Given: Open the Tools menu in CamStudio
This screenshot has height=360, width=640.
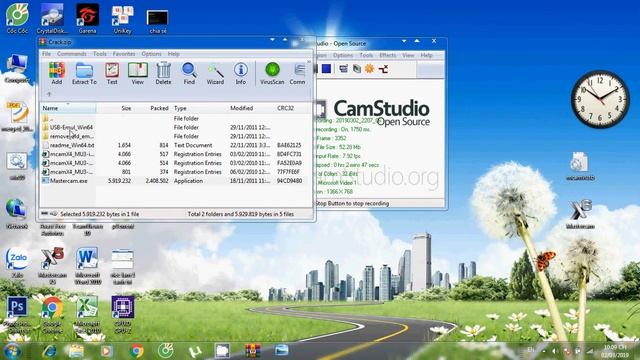Looking at the screenshot, I should (x=366, y=55).
